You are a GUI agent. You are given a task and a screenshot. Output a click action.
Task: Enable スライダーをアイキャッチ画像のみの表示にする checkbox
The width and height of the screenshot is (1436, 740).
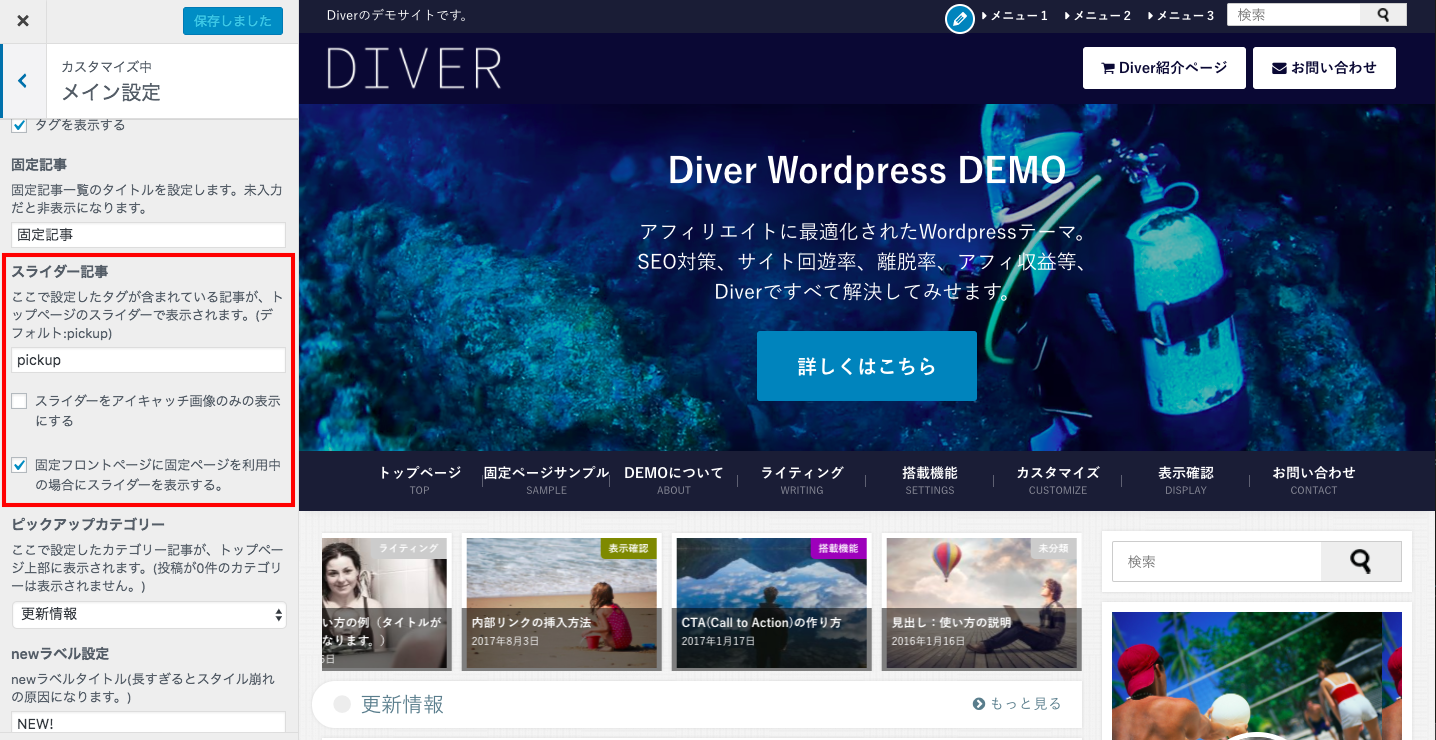19,401
